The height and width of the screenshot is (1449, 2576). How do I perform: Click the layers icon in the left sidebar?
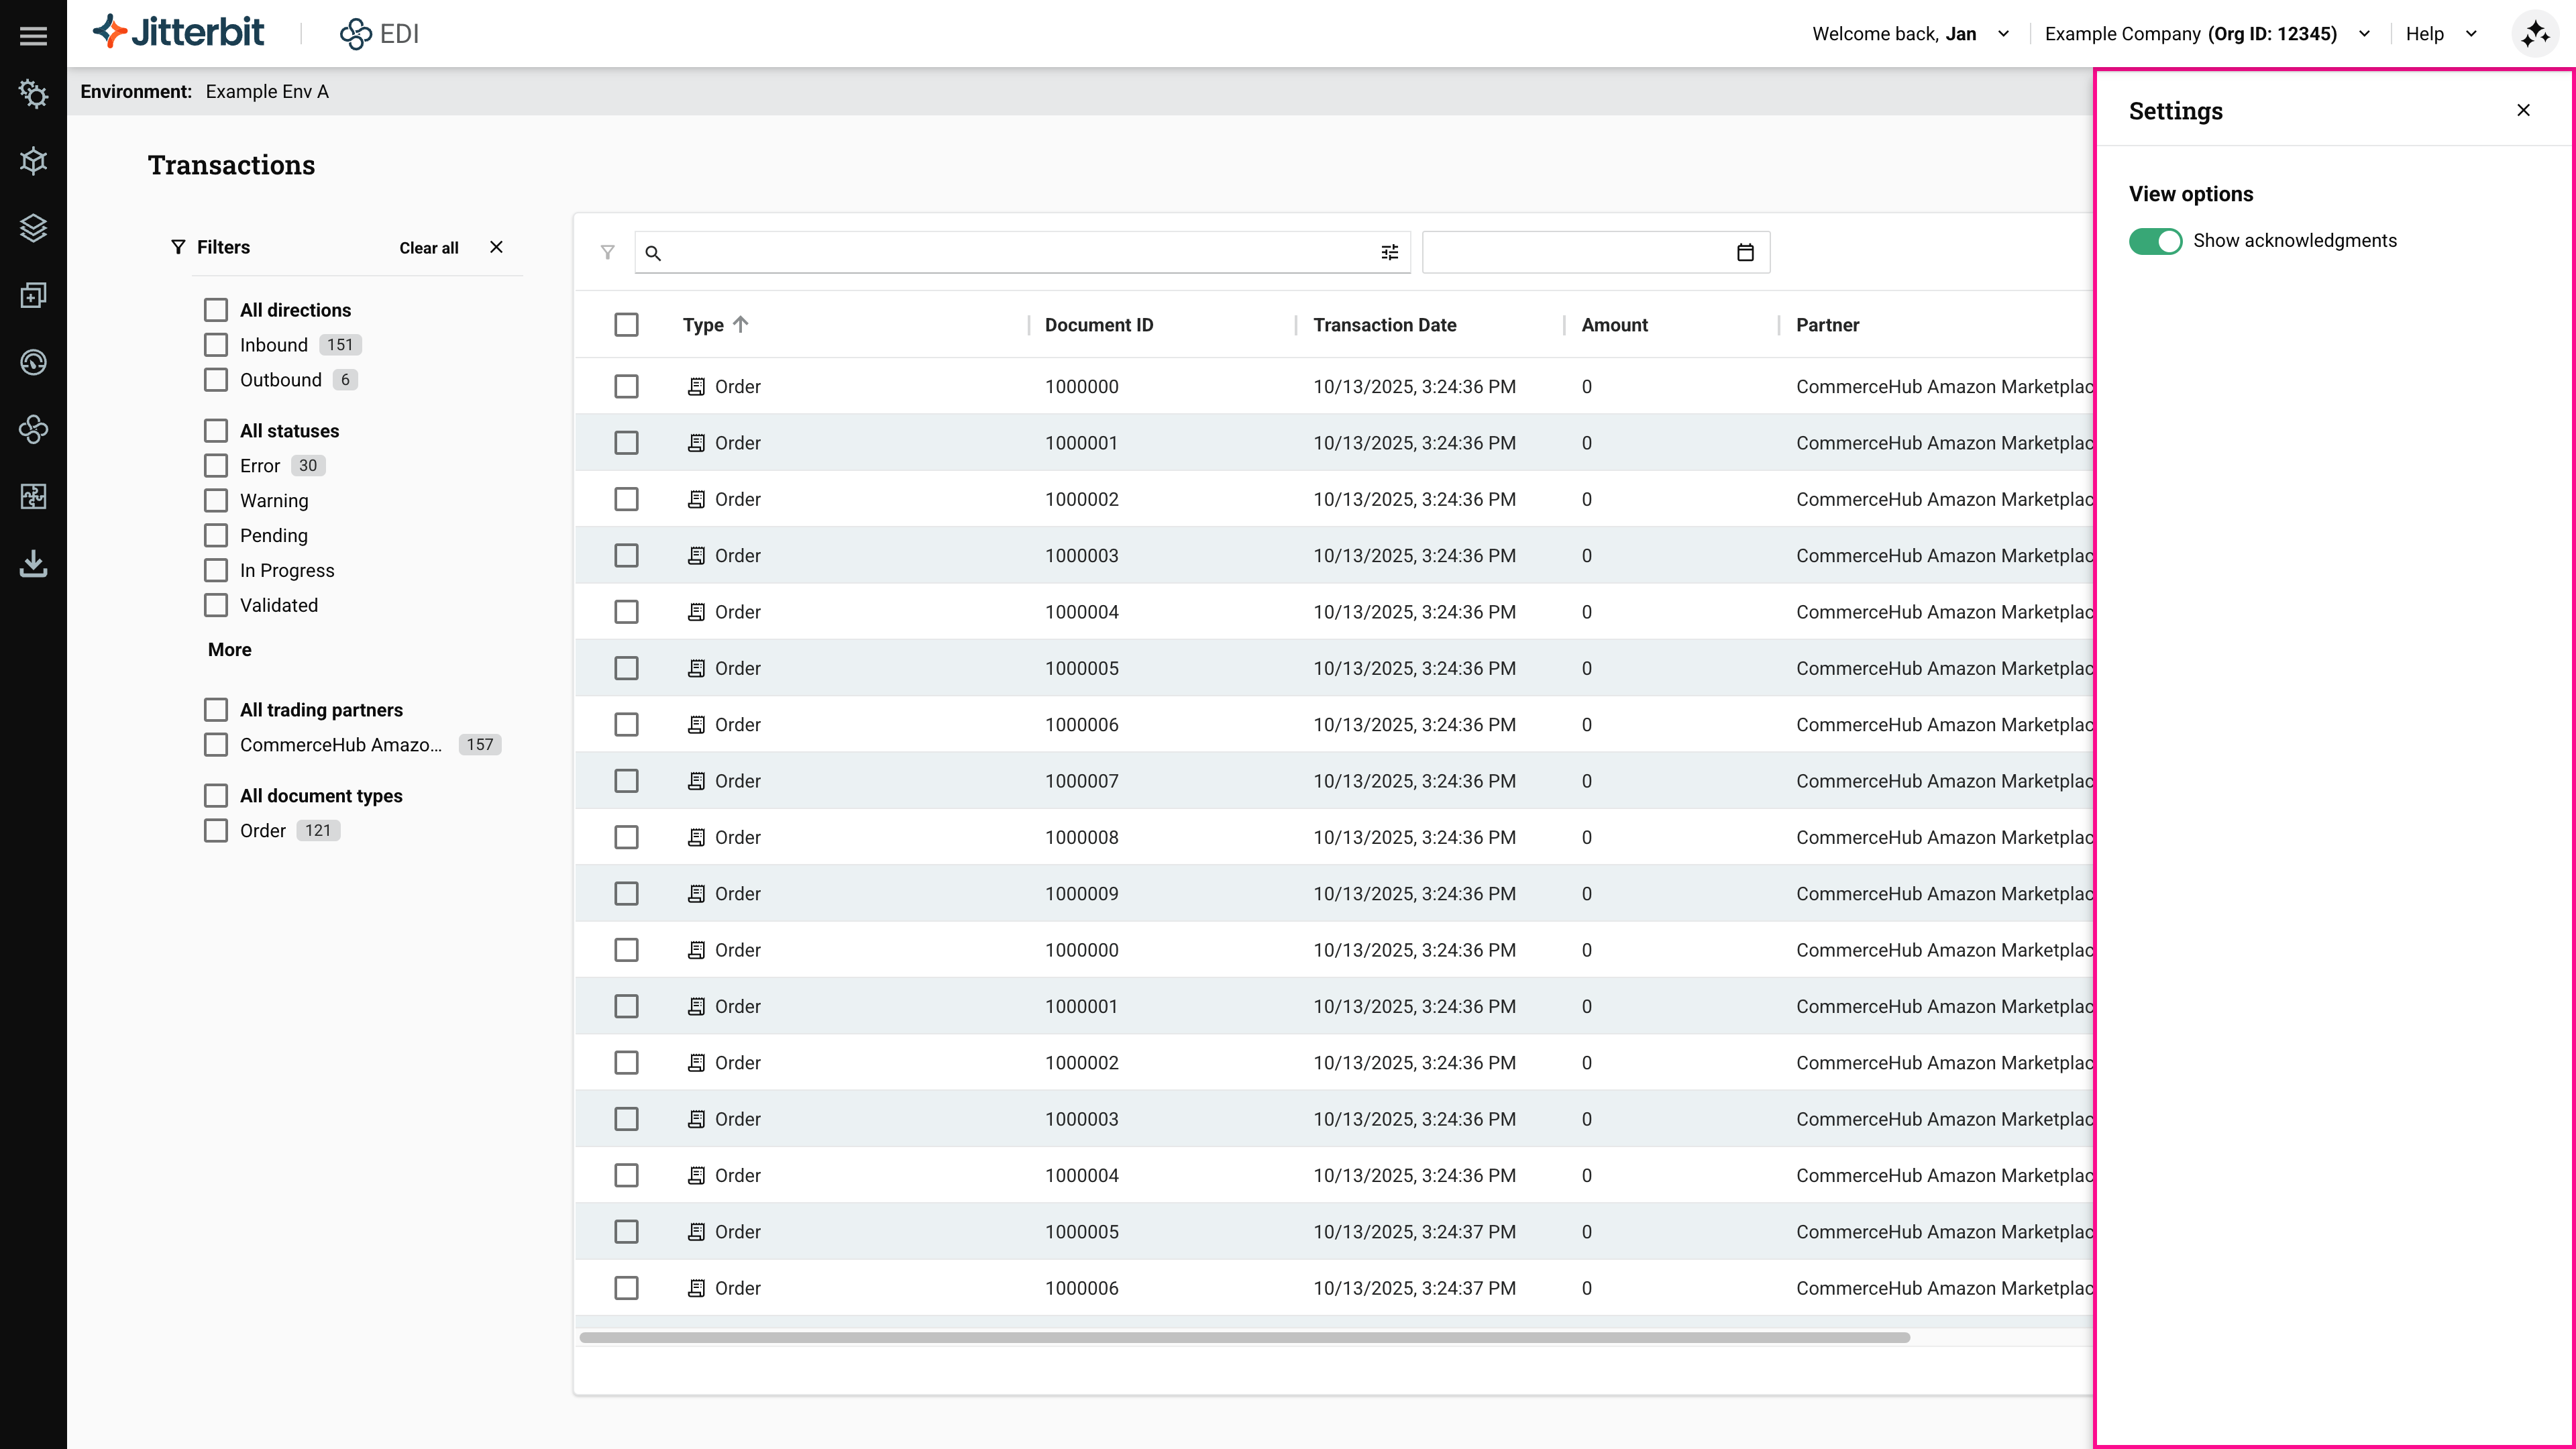point(33,228)
